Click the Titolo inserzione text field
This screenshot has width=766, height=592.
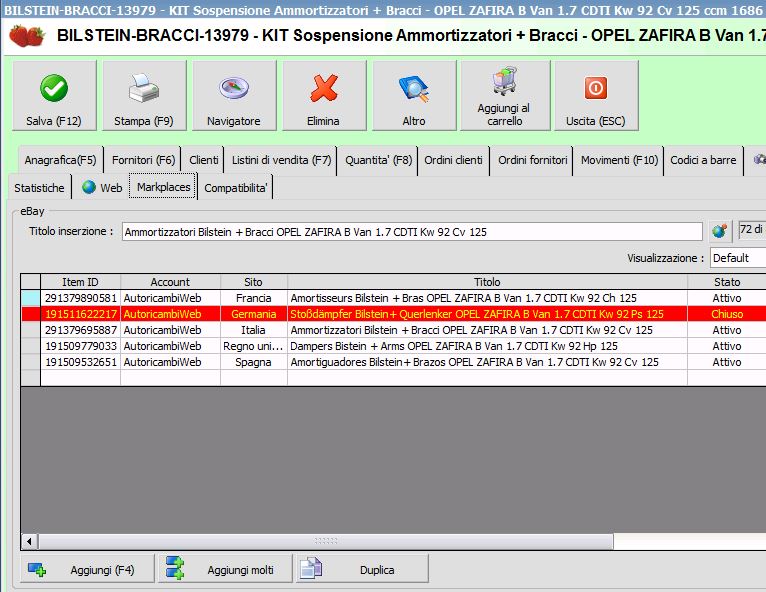pyautogui.click(x=412, y=232)
